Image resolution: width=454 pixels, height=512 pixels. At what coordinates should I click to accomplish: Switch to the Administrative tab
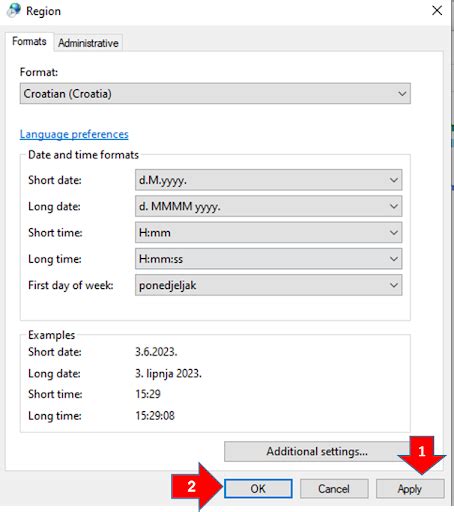pos(88,43)
